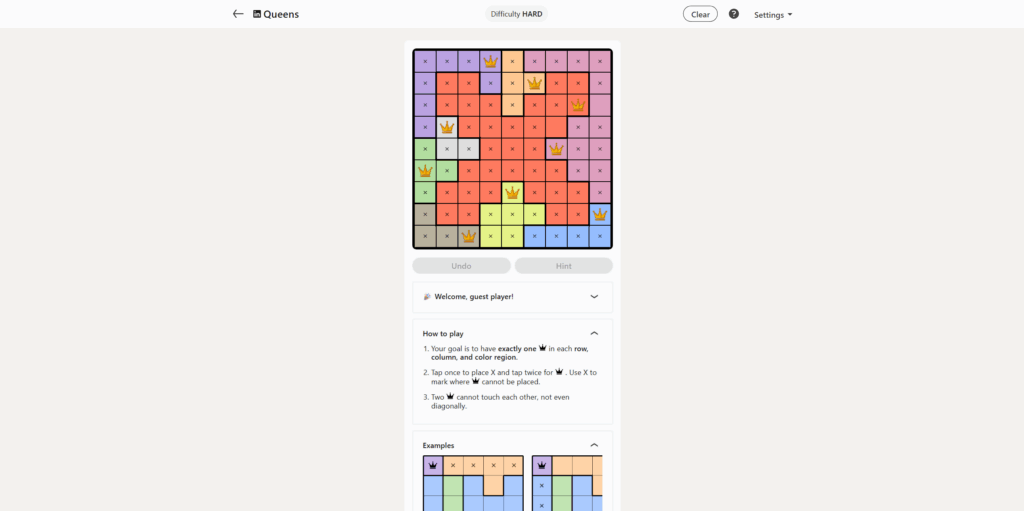Viewport: 1024px width, 511px height.
Task: Click the crown in the green region
Action: point(425,171)
